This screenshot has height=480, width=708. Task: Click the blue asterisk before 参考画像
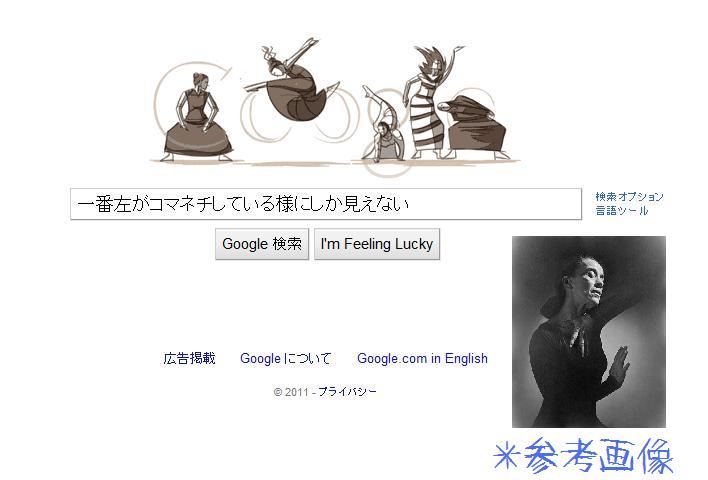click(507, 456)
